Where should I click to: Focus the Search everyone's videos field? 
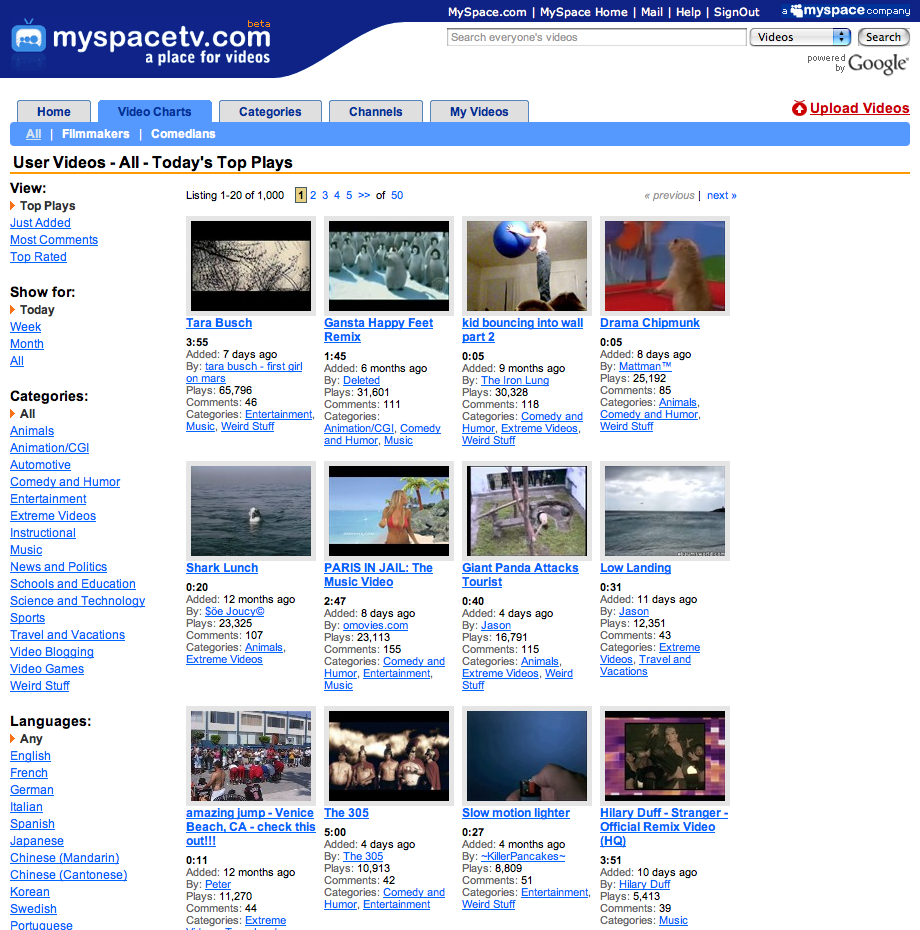click(x=596, y=37)
